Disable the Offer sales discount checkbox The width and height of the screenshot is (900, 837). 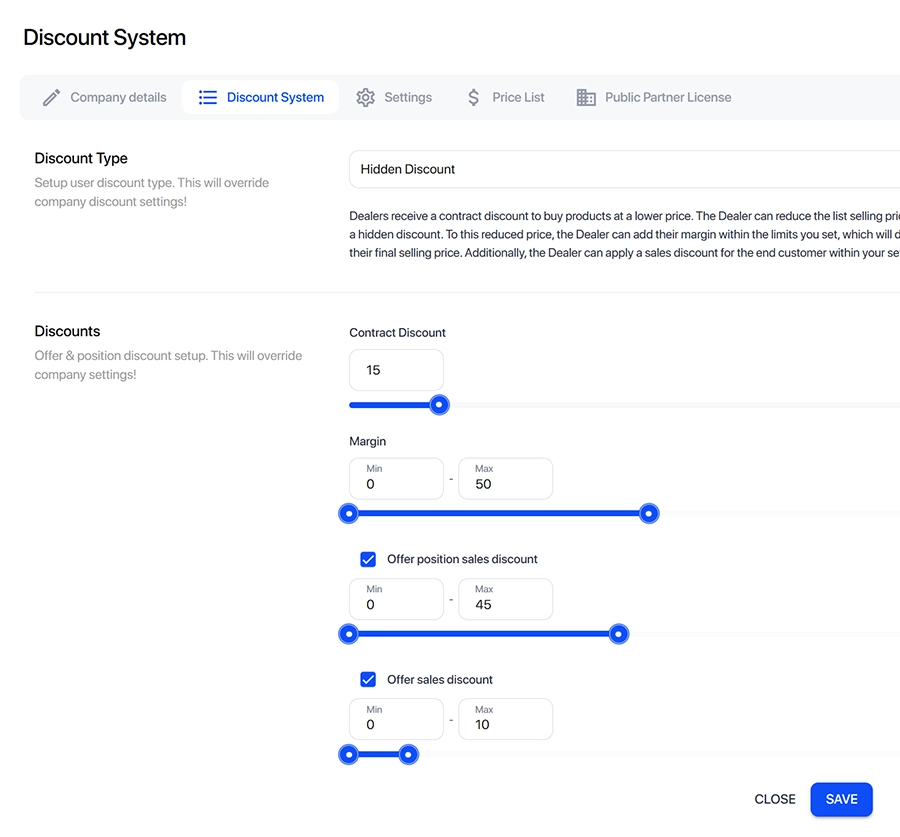[368, 679]
